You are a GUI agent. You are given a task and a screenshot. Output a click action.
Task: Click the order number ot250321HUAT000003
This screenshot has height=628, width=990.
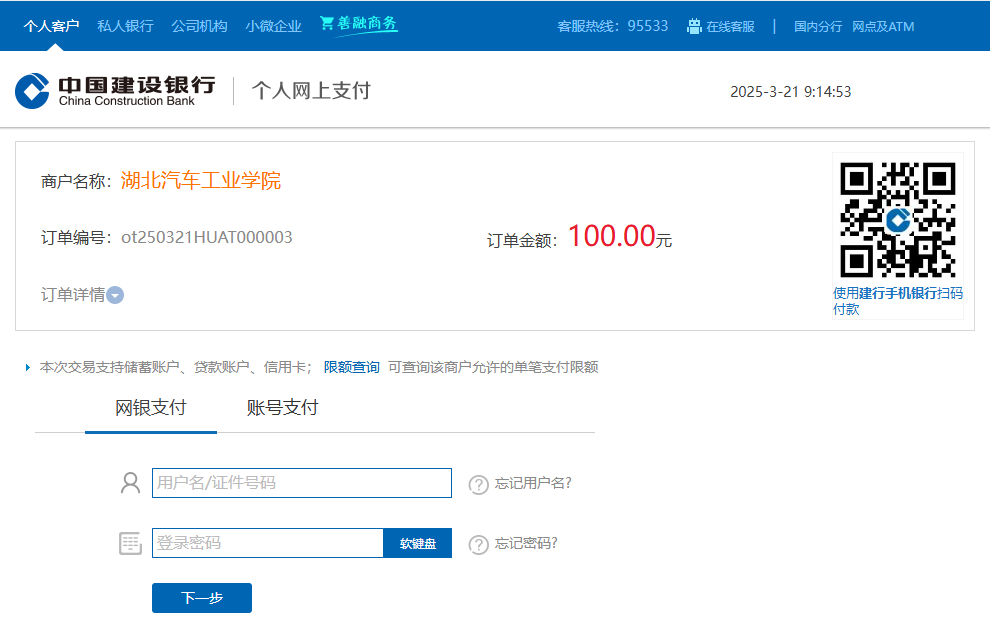(x=207, y=237)
